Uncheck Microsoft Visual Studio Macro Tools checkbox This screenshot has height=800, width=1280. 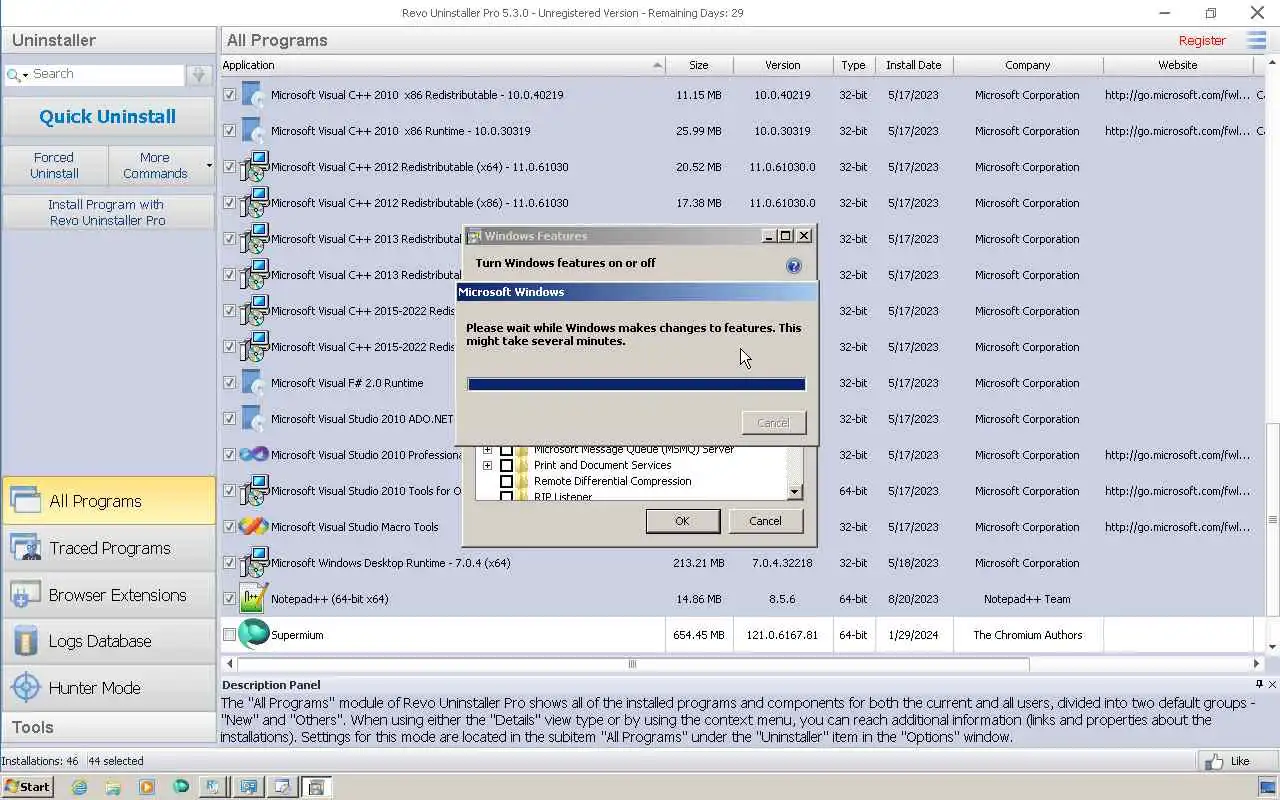coord(230,527)
